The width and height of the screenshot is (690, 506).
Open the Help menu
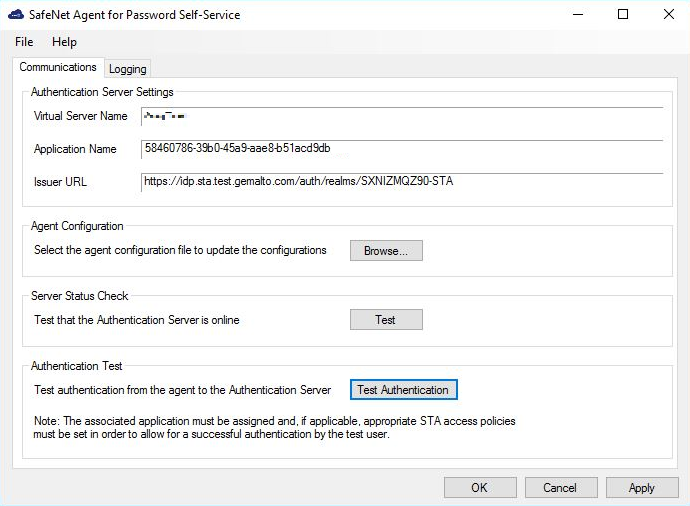(x=64, y=42)
